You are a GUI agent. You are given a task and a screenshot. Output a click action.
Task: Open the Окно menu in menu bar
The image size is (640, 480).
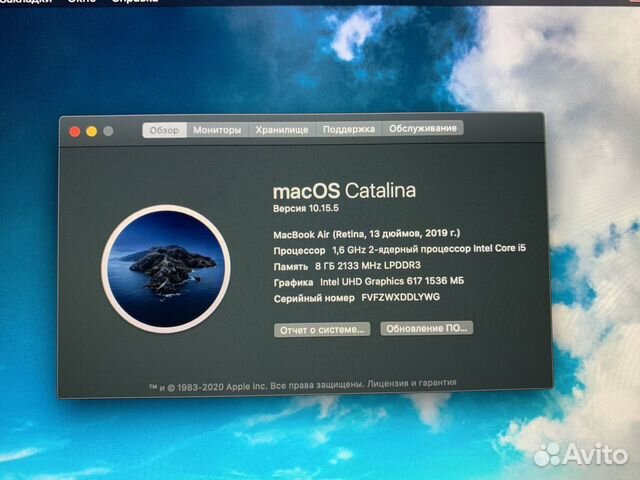coord(82,2)
